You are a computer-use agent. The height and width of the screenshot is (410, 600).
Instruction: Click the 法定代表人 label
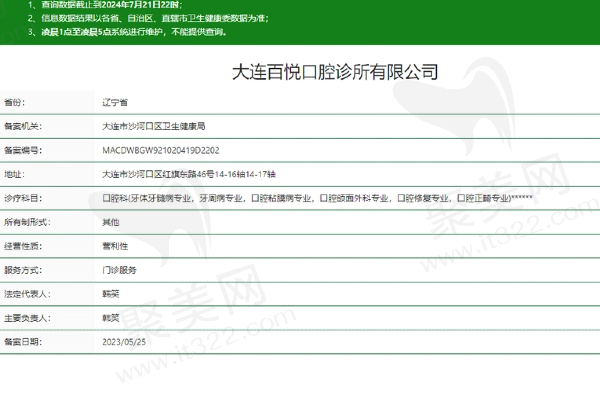(x=27, y=294)
